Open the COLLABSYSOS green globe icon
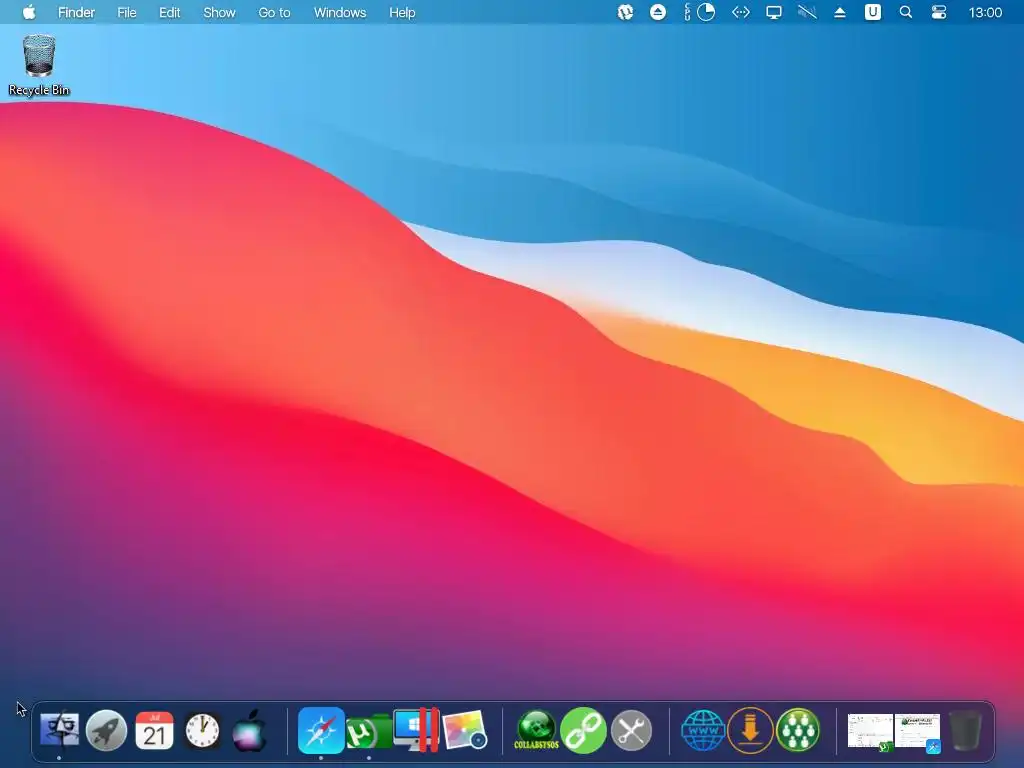Image resolution: width=1024 pixels, height=768 pixels. [537, 729]
